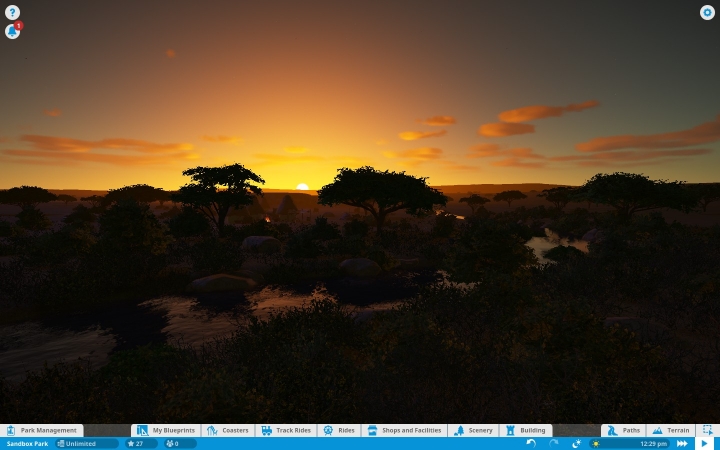Open the multi-select tool icon
The image size is (720, 450).
pos(708,430)
